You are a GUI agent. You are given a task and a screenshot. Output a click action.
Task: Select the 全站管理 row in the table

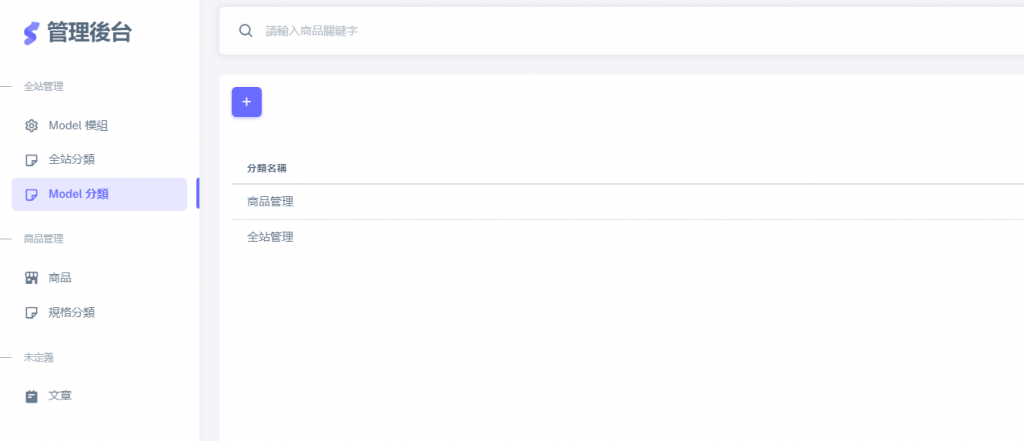pos(628,237)
